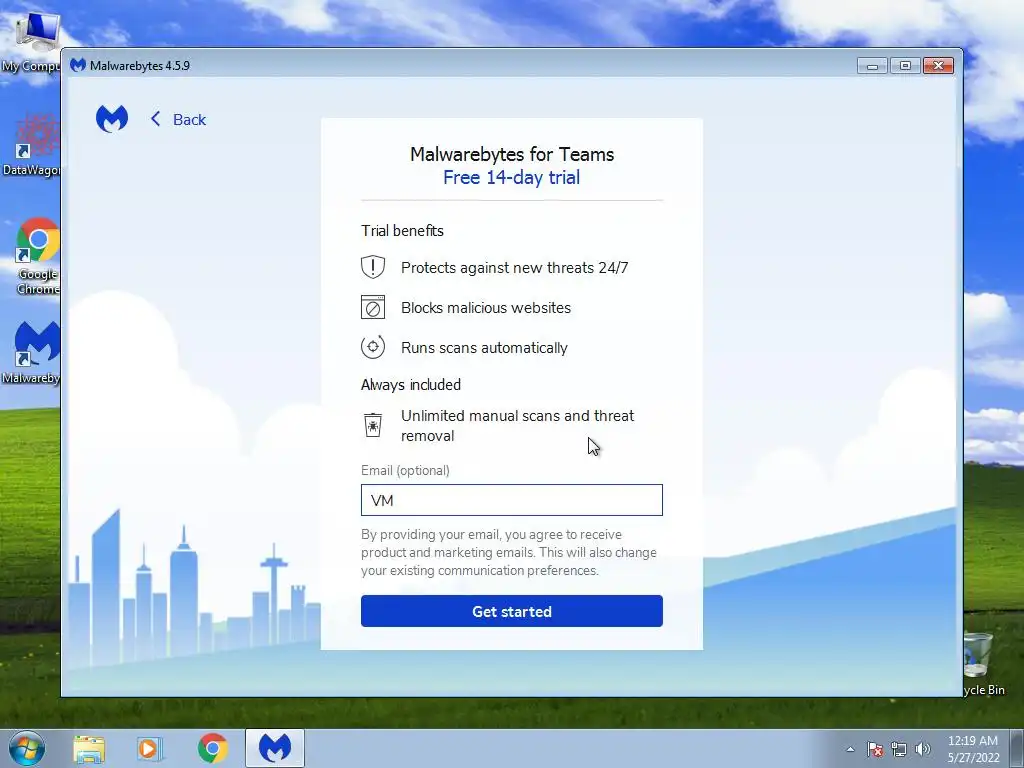Select the DataWagon desktop shortcut
Screen dimensions: 1024x768
(31, 145)
